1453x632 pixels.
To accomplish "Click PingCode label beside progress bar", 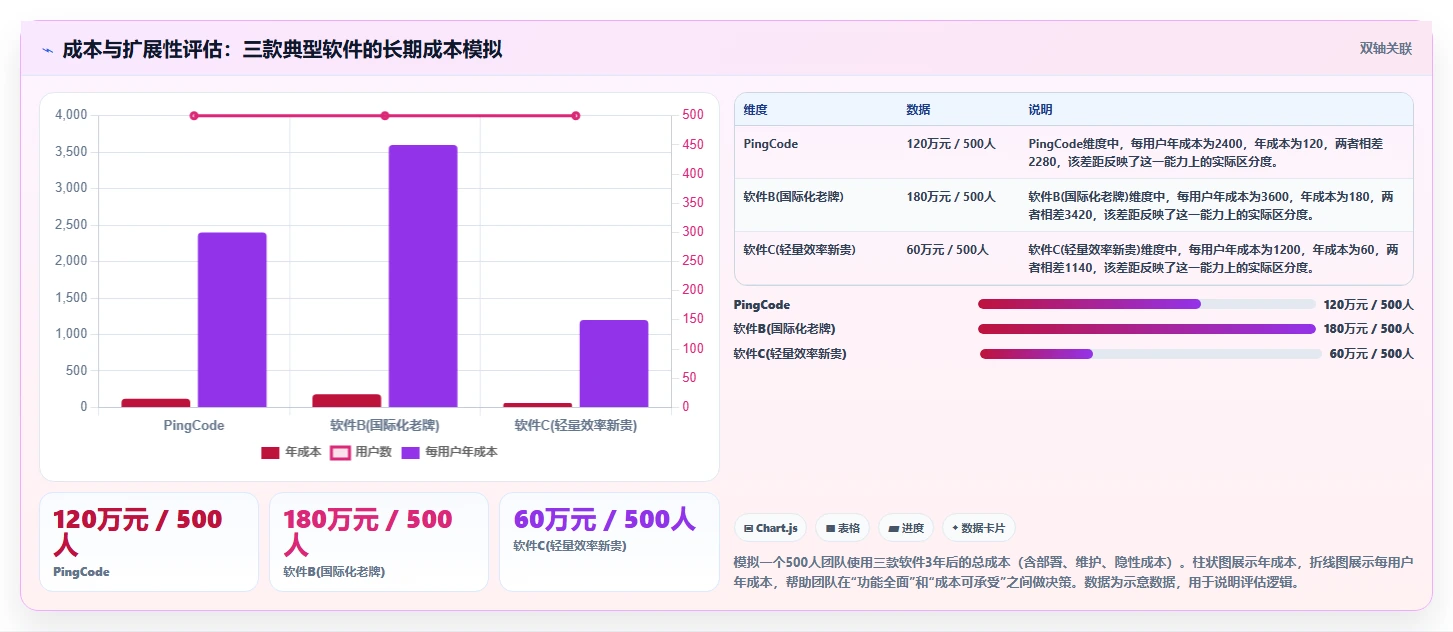I will coord(762,305).
